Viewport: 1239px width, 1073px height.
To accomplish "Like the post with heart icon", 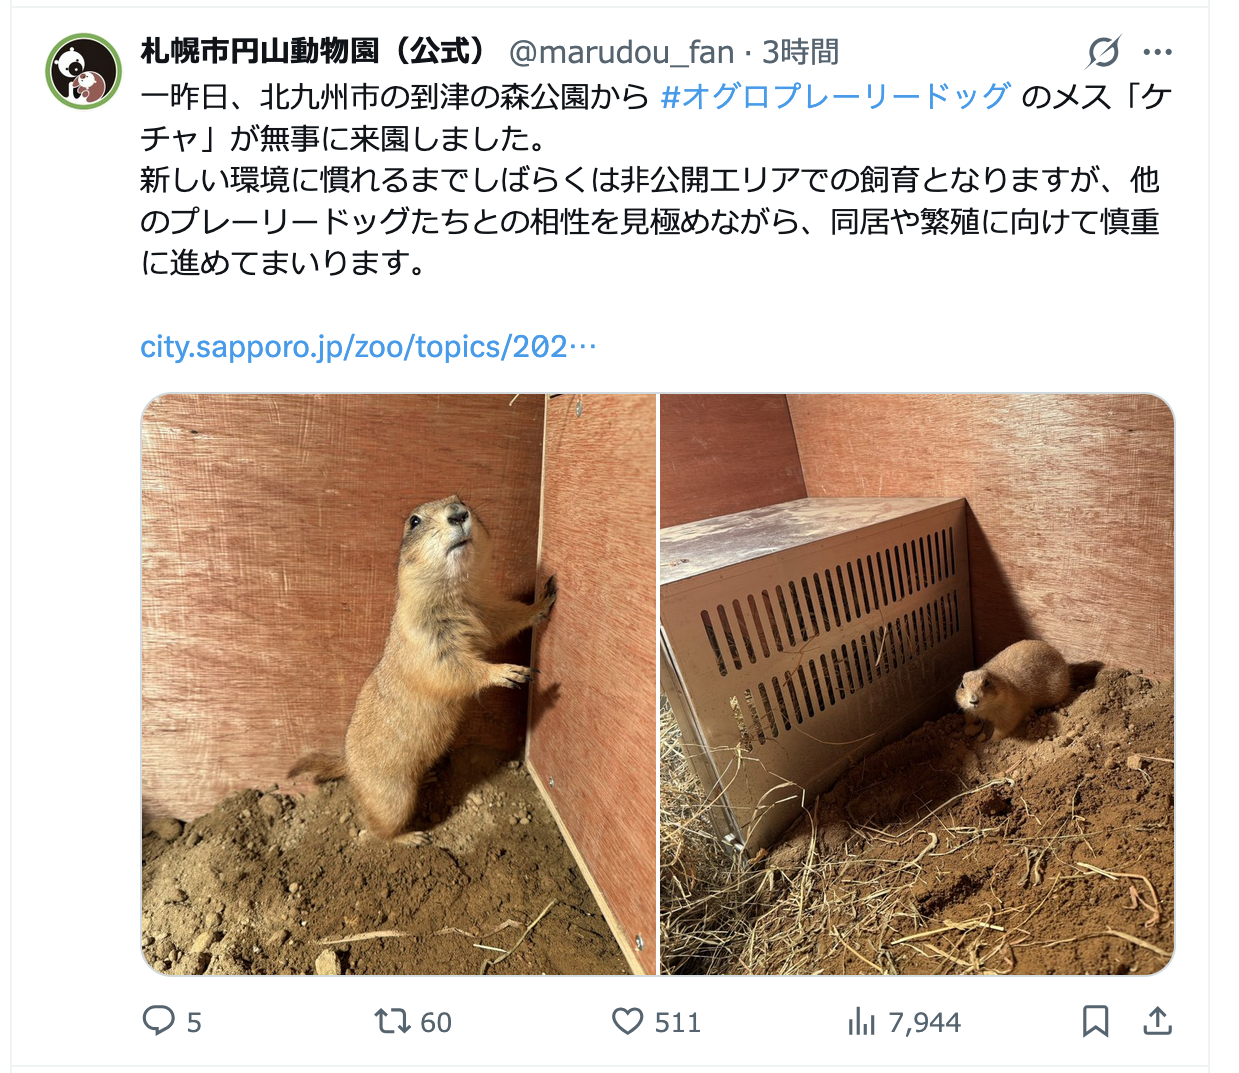I will (x=627, y=1021).
